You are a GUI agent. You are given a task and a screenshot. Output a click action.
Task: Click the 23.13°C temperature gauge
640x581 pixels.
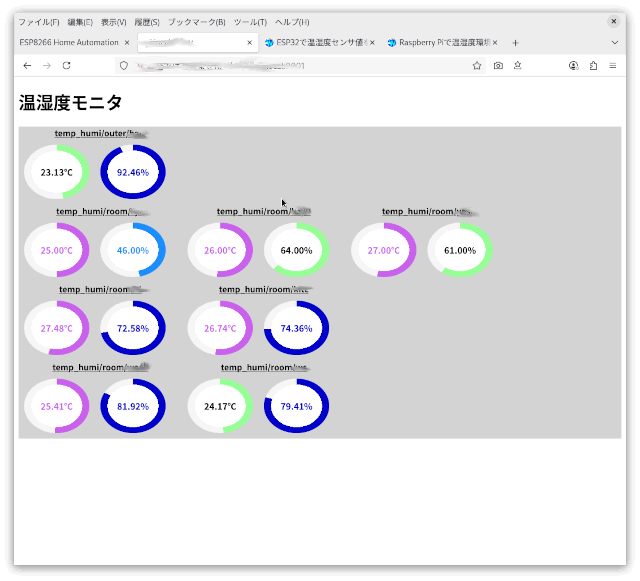pos(57,172)
